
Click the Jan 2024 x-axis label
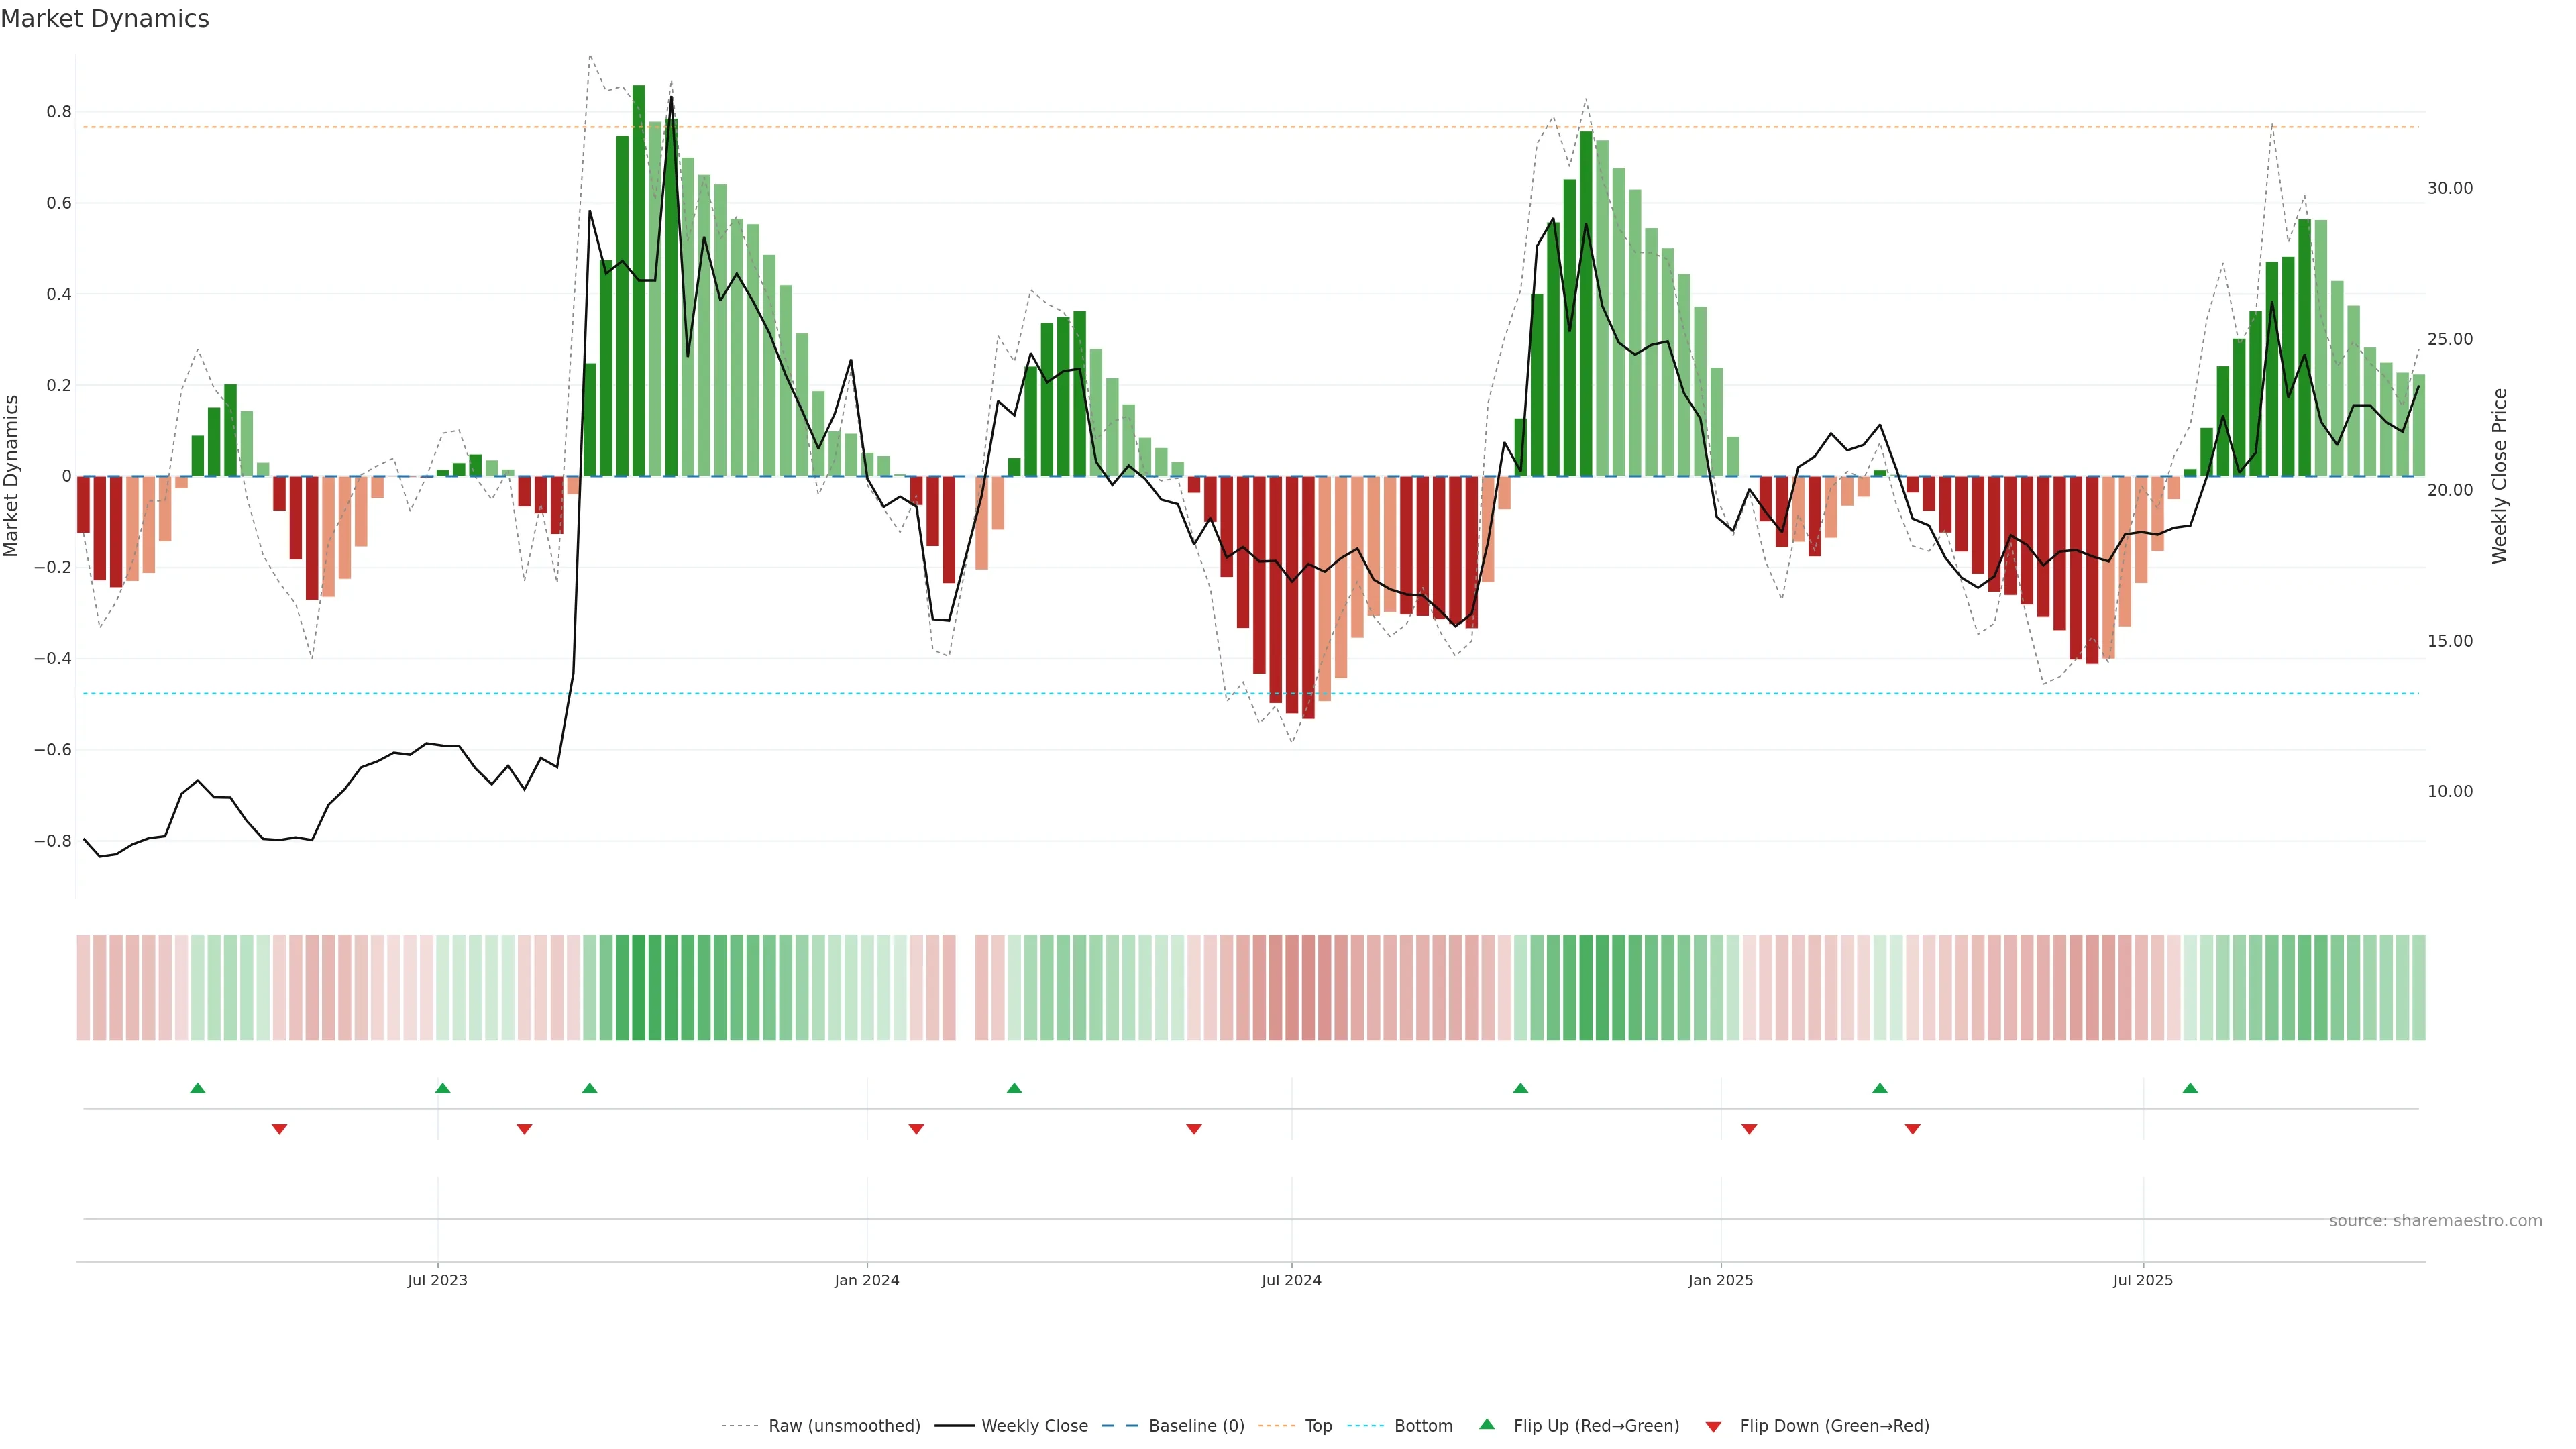point(867,1280)
